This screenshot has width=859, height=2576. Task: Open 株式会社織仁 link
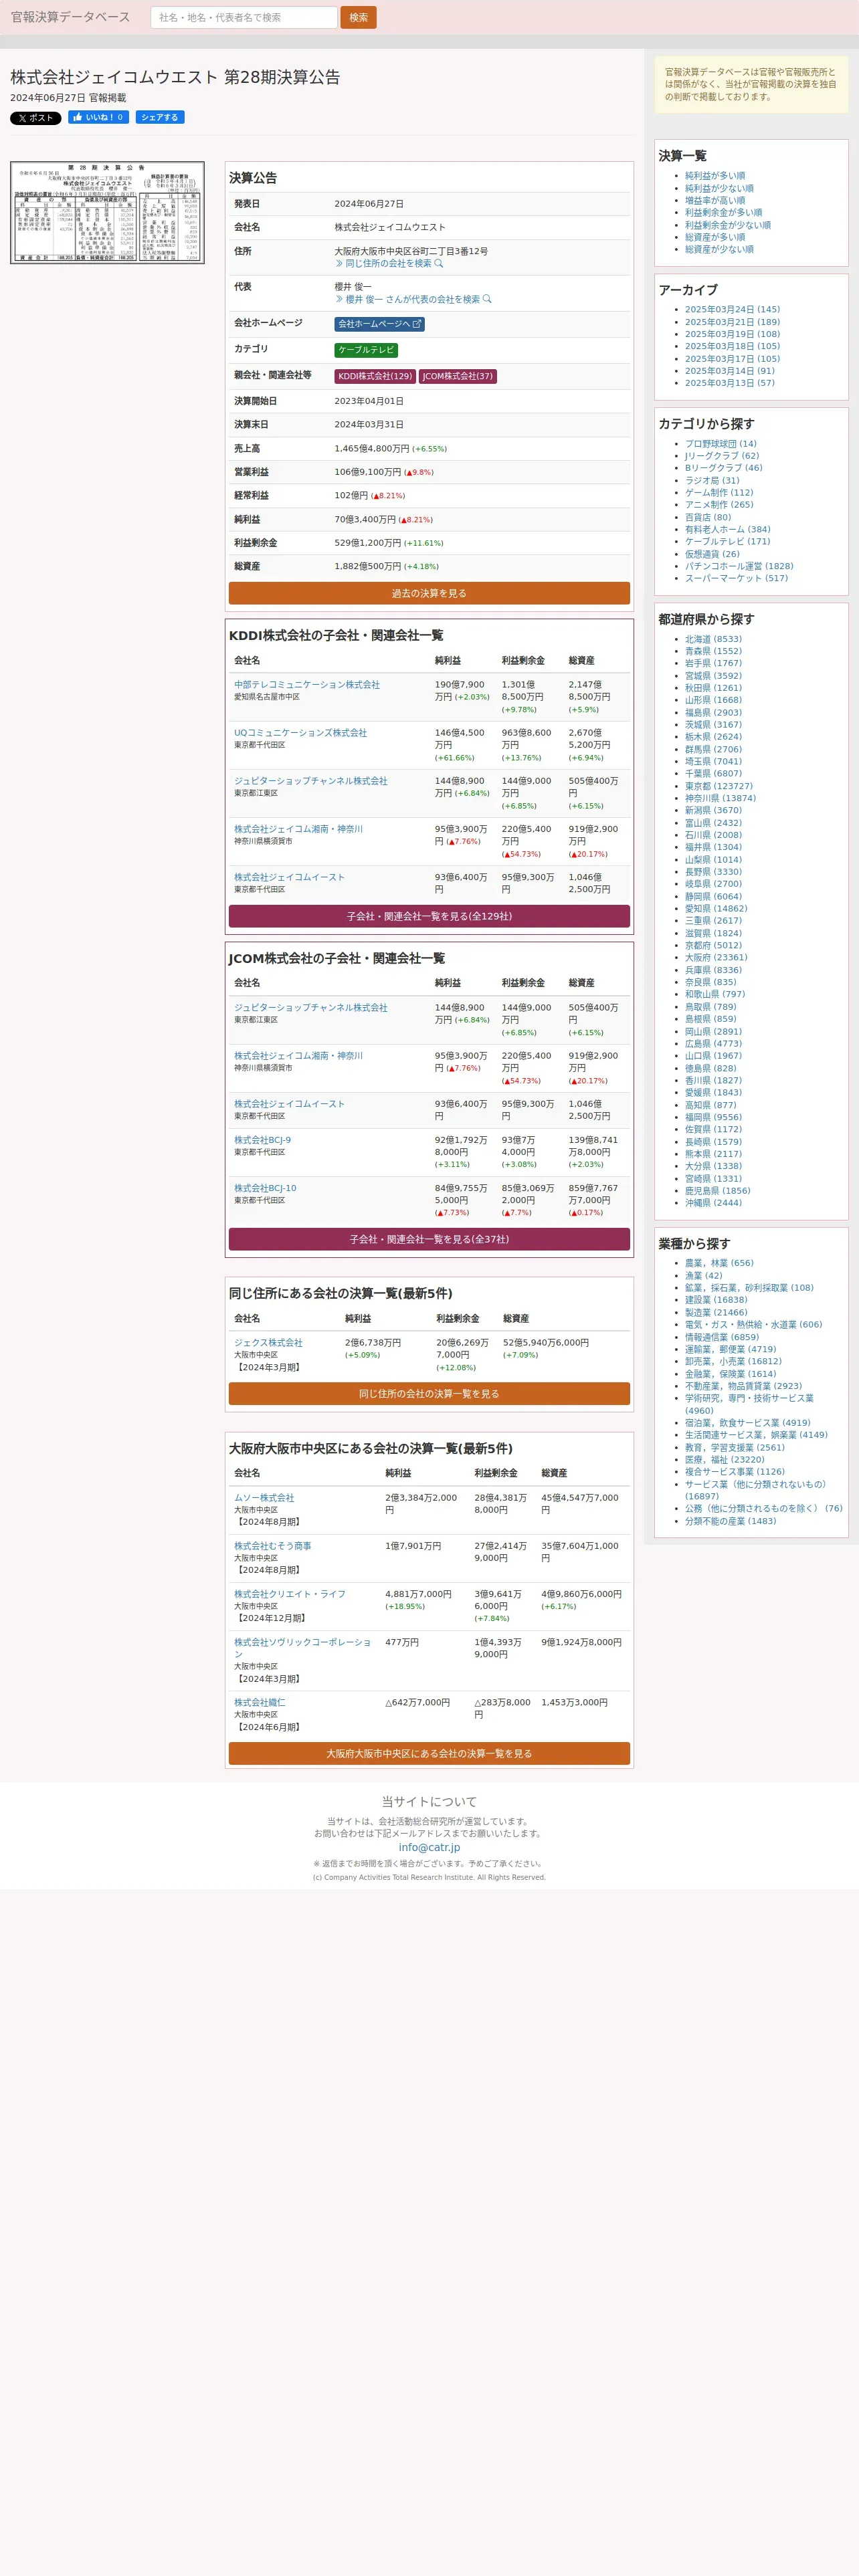[260, 1702]
